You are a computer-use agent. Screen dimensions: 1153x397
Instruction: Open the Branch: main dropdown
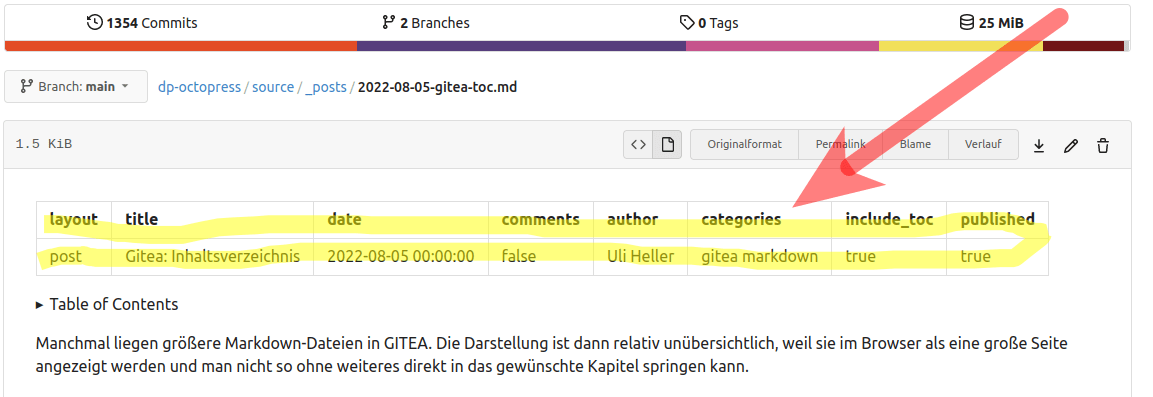click(x=76, y=86)
